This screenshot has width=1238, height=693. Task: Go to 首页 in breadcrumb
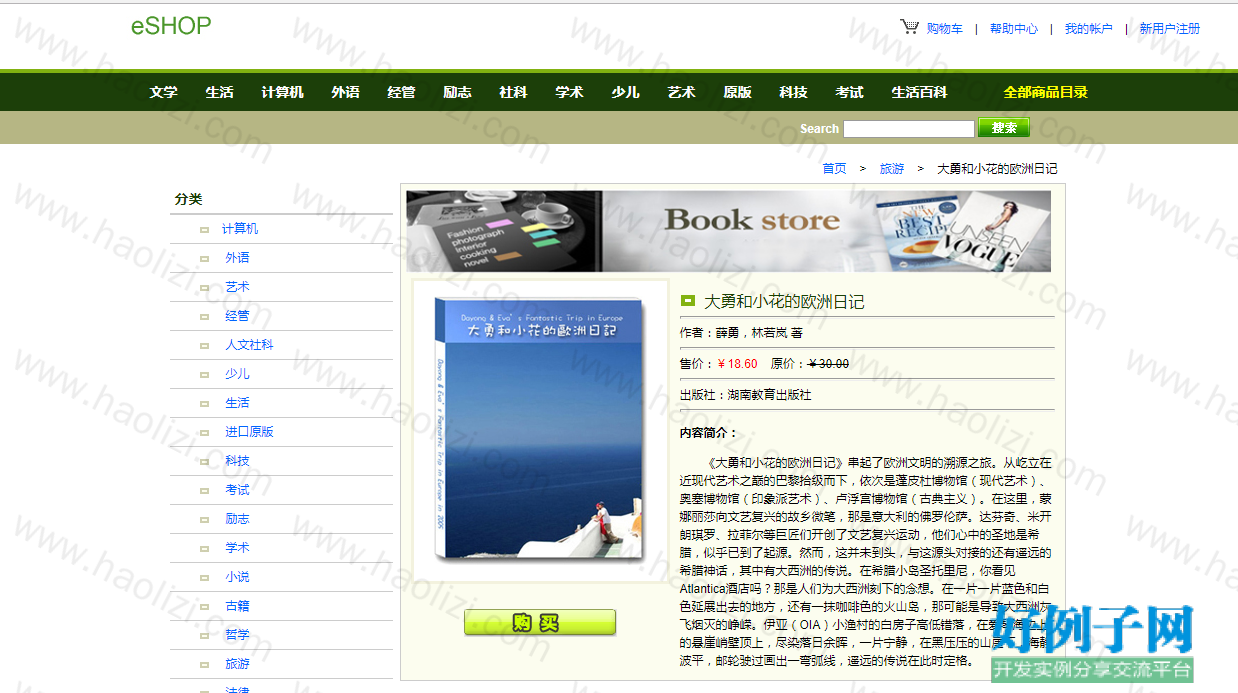834,169
